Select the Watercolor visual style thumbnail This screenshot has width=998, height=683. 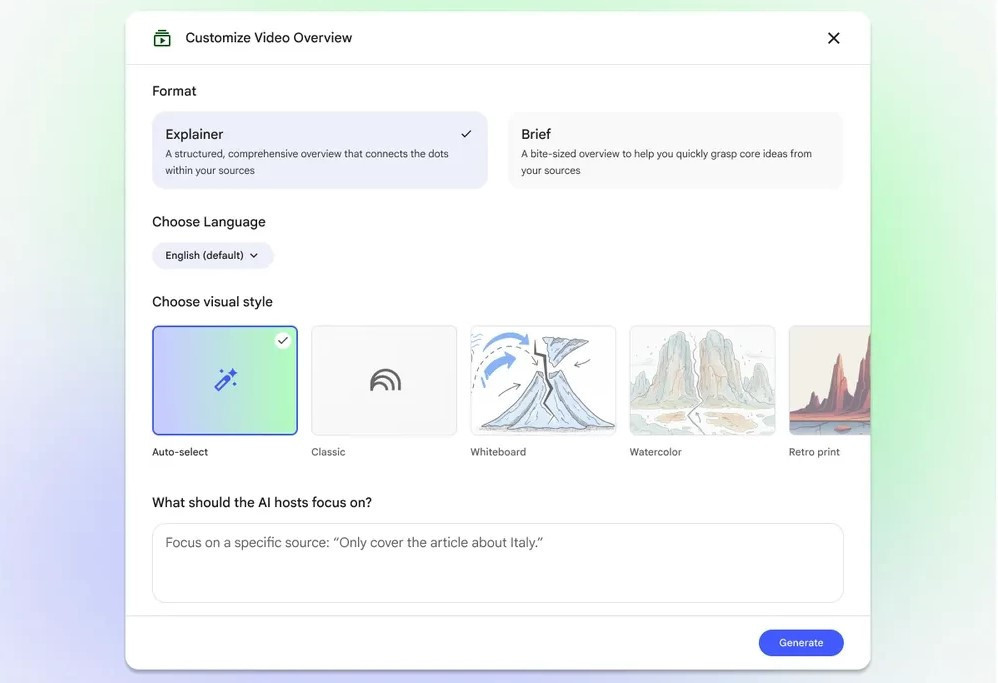702,380
